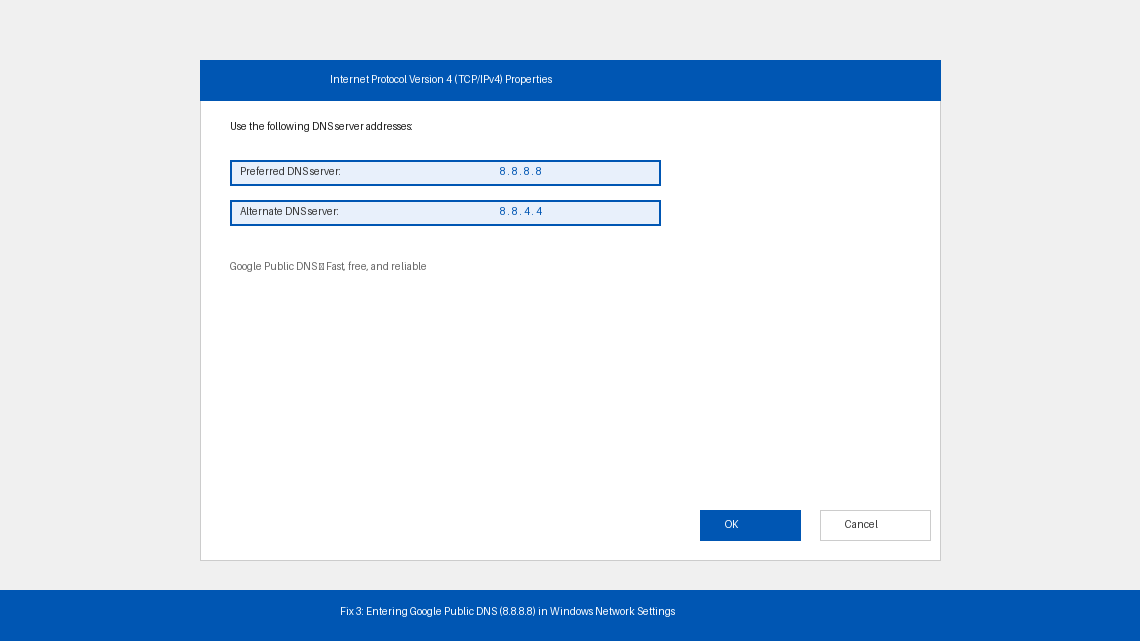Viewport: 1140px width, 641px height.
Task: Select the 8.8.4.4 address value
Action: (x=520, y=211)
